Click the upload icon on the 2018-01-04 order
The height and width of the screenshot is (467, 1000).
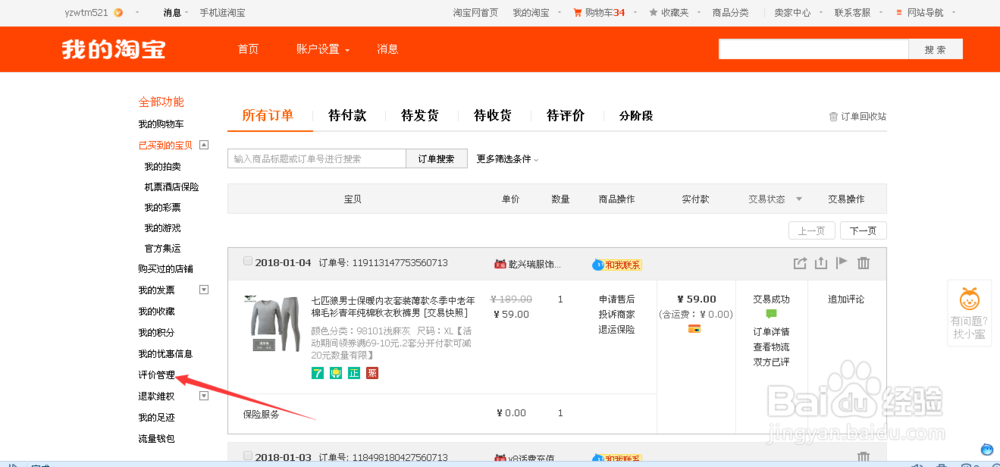point(821,263)
